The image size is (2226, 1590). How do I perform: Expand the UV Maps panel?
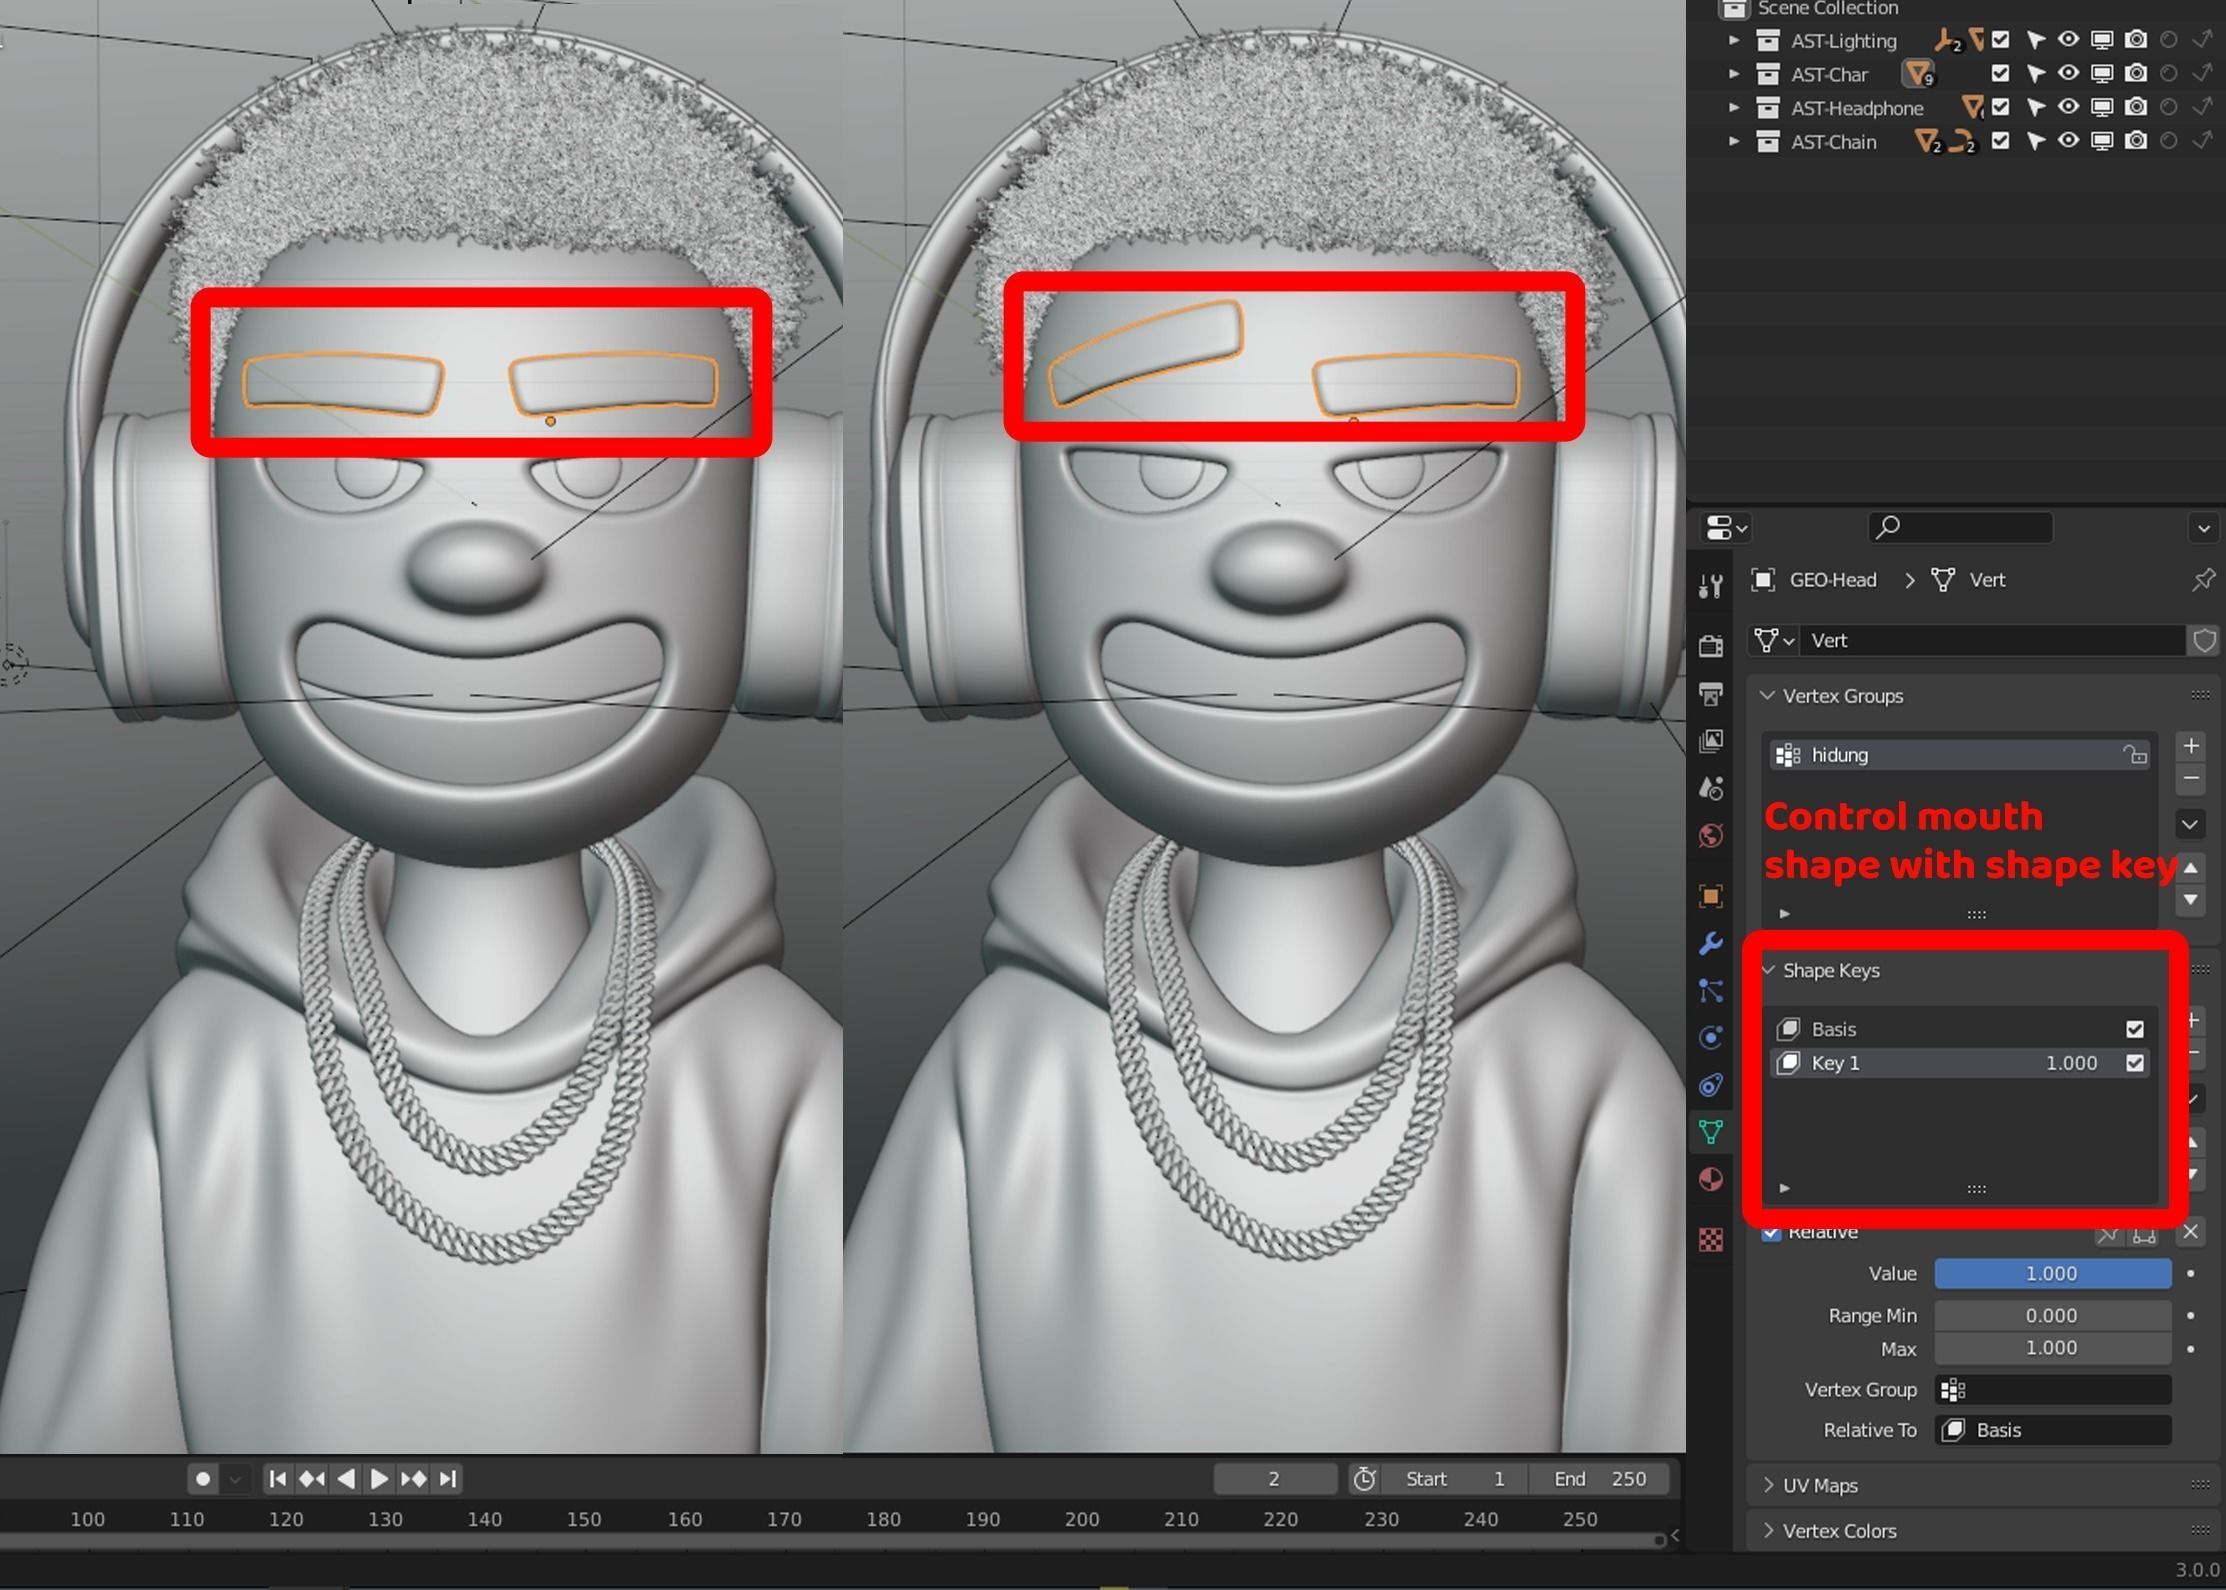[x=1819, y=1485]
